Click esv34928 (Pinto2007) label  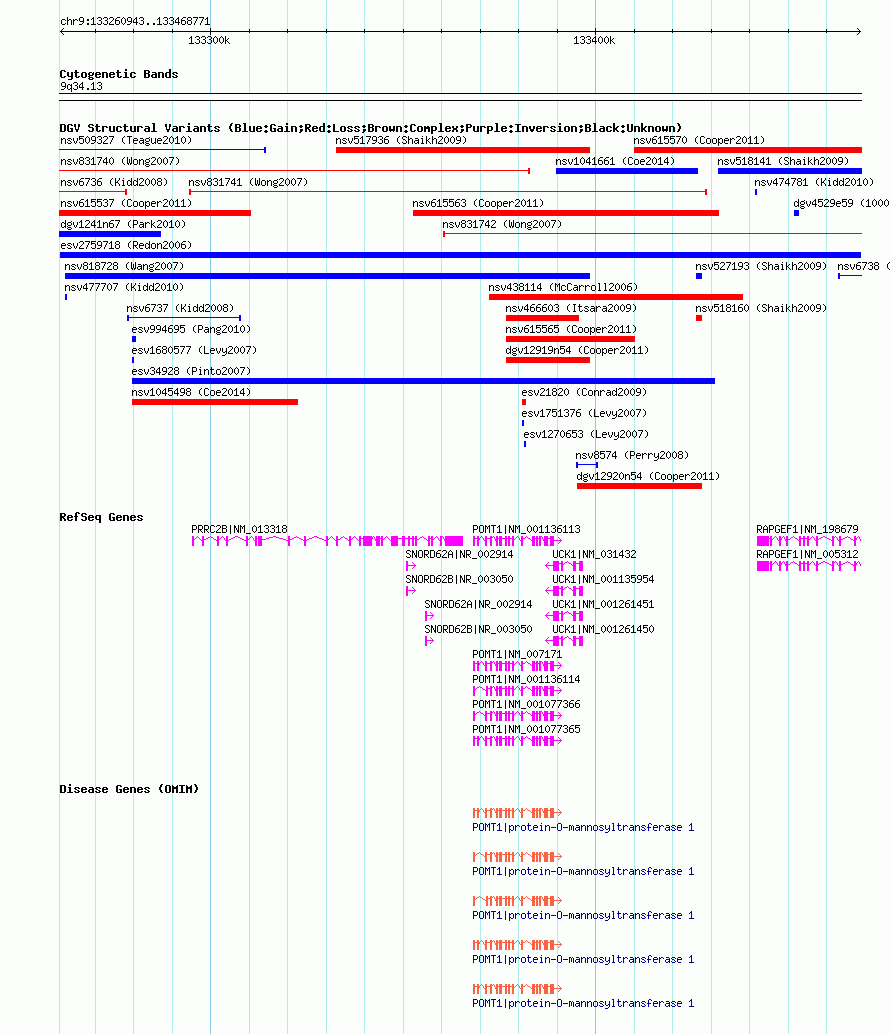coord(191,371)
